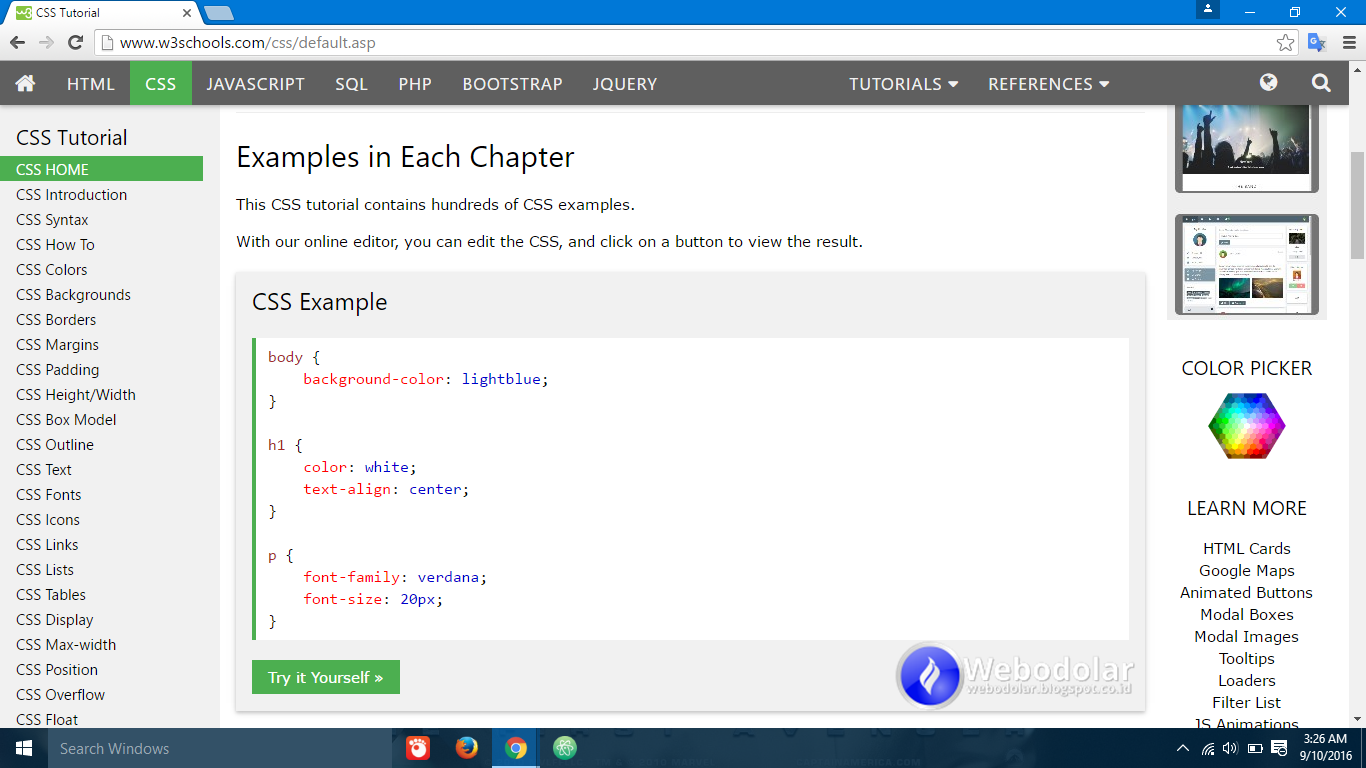Open CSS HOME in sidebar

click(x=101, y=169)
